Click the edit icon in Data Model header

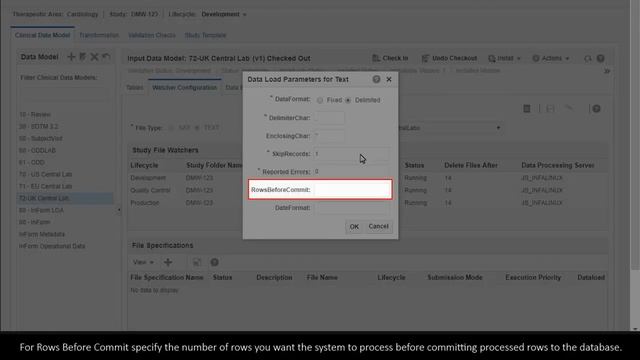(82, 57)
